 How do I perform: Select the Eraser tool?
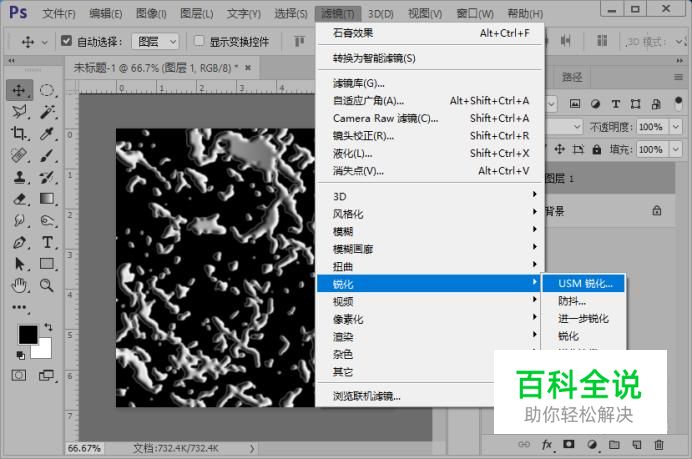click(x=19, y=199)
